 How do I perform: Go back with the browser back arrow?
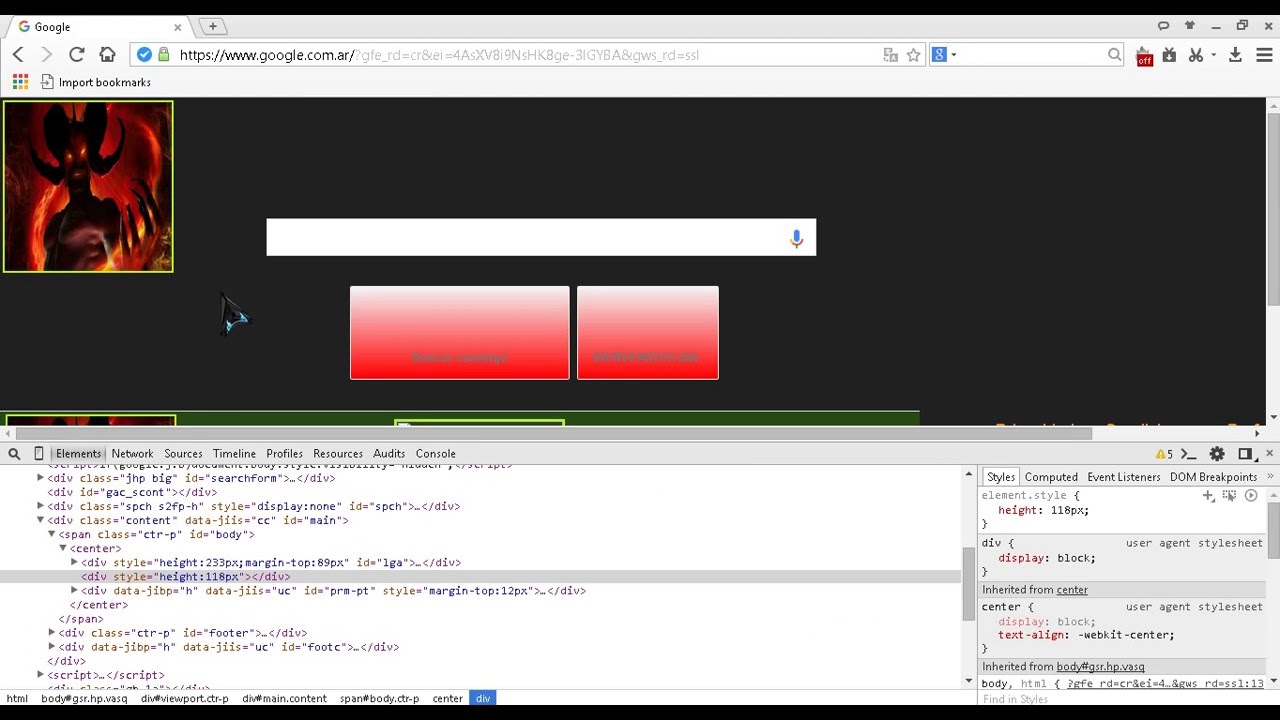click(18, 55)
